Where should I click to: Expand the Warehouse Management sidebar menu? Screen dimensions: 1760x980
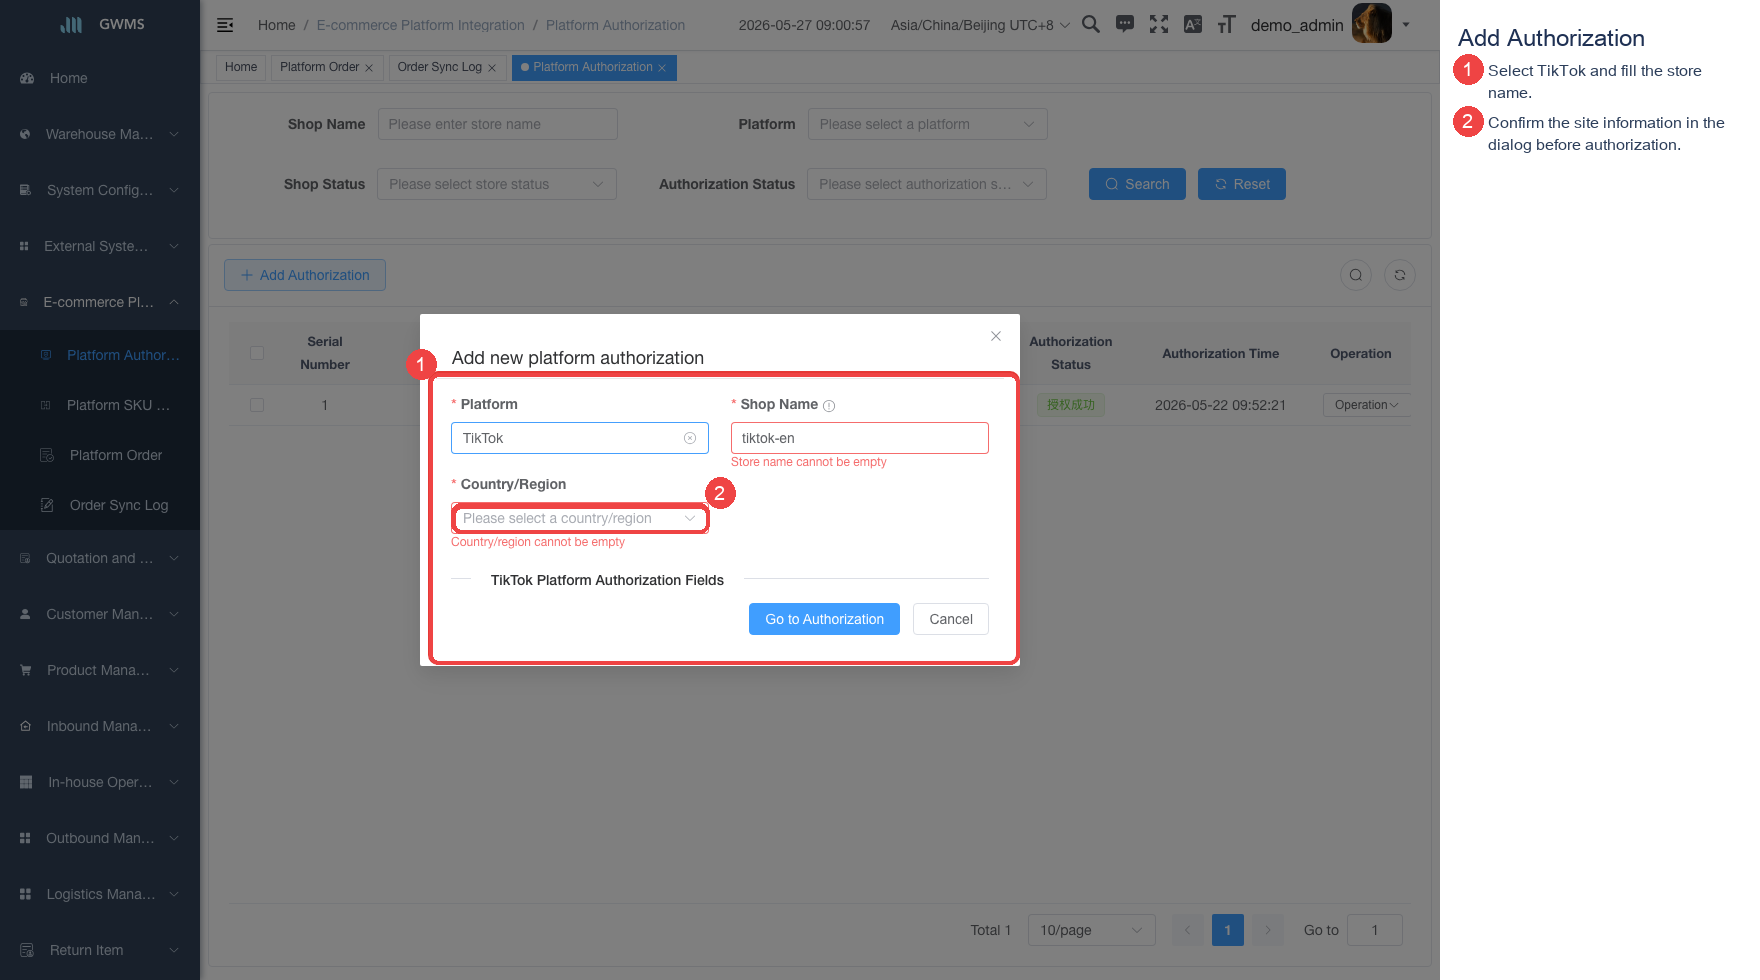coord(100,134)
